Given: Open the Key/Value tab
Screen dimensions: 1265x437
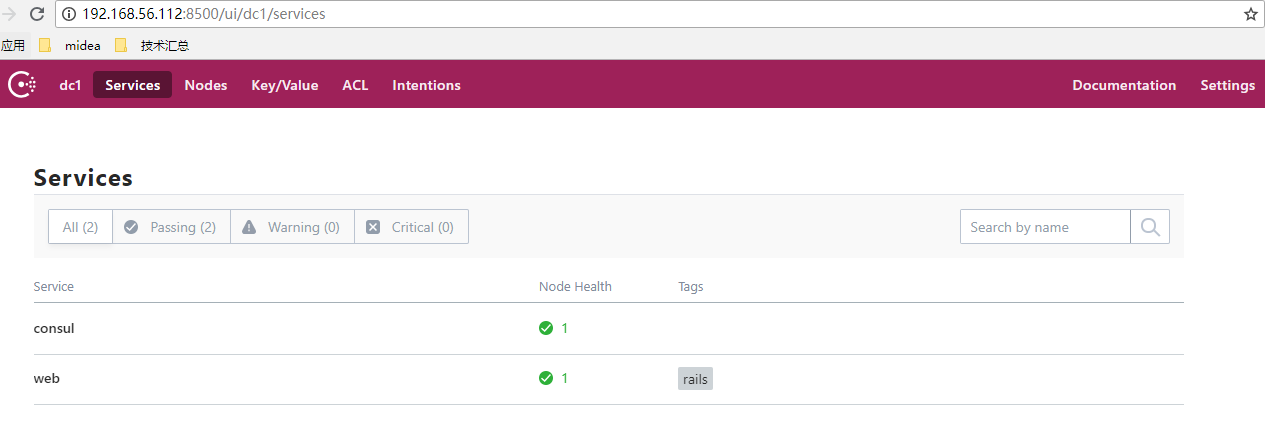Looking at the screenshot, I should click(x=284, y=85).
